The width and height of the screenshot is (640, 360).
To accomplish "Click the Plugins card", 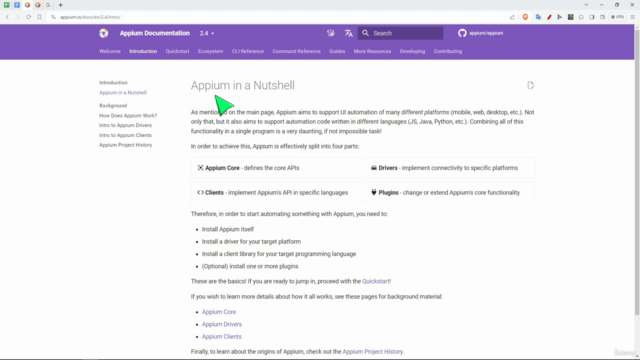I will tap(449, 193).
